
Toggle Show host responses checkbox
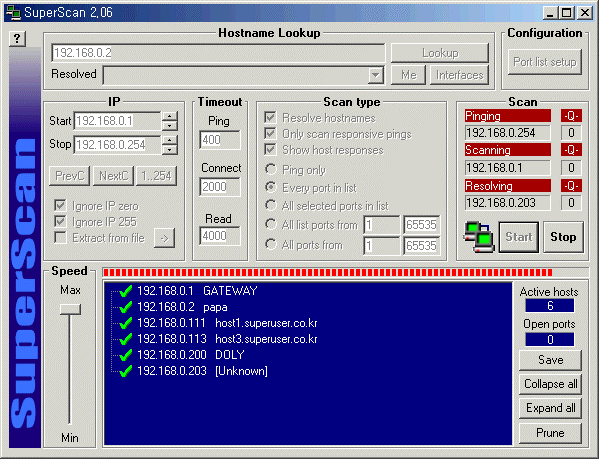point(270,149)
